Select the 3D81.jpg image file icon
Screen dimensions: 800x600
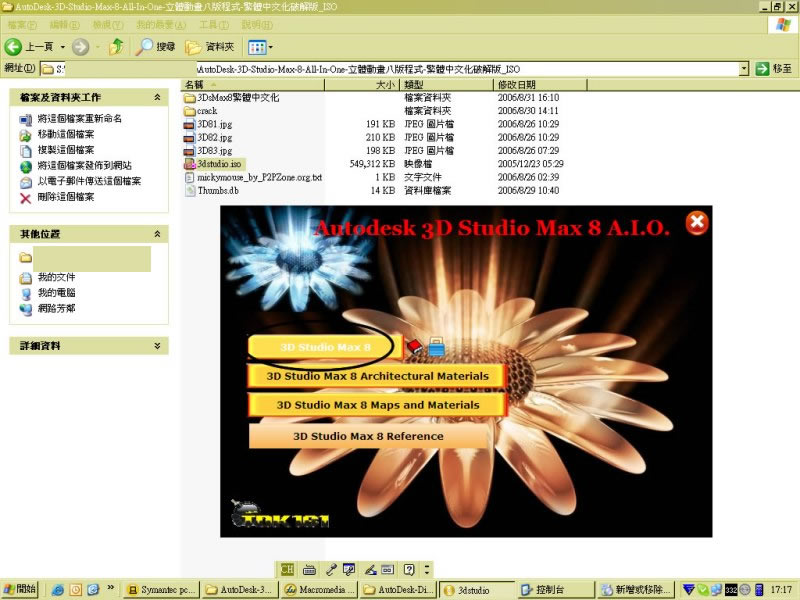(x=189, y=124)
